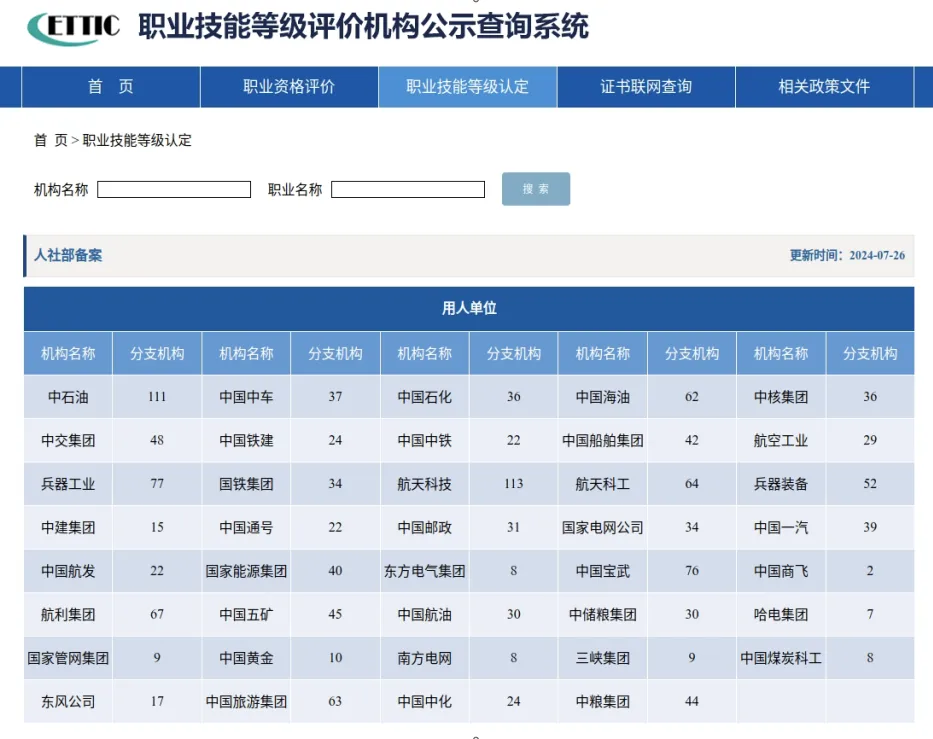
Task: Open the 国家管网集团 entry
Action: pyautogui.click(x=68, y=658)
